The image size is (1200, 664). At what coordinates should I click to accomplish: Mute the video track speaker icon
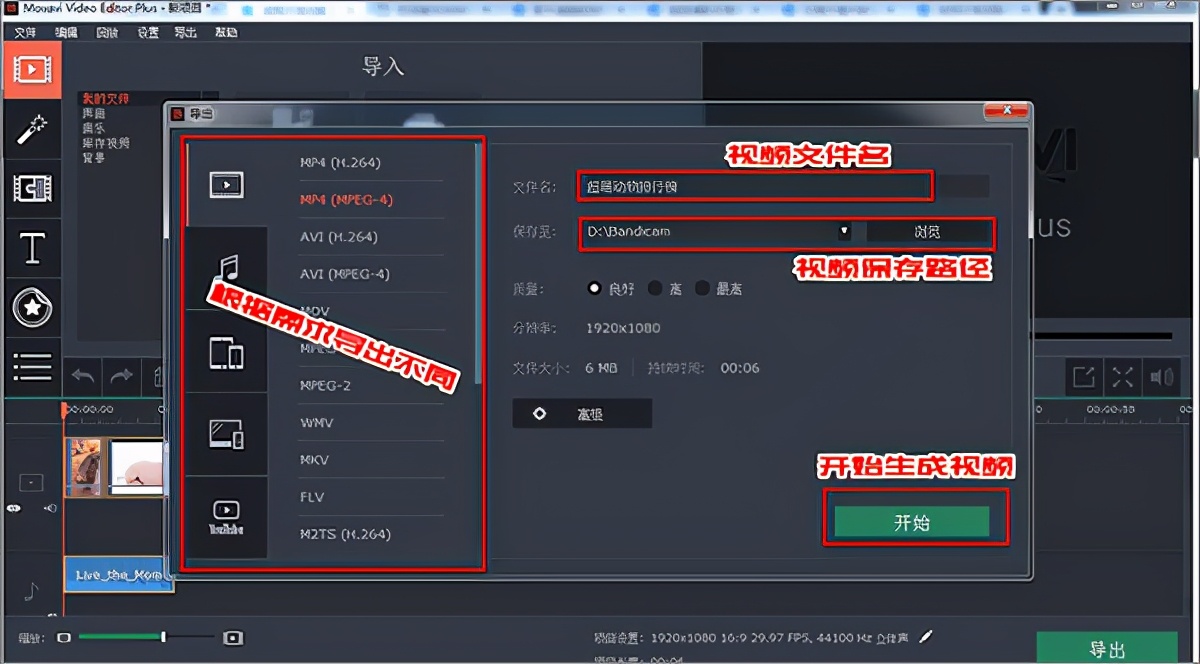pyautogui.click(x=50, y=508)
